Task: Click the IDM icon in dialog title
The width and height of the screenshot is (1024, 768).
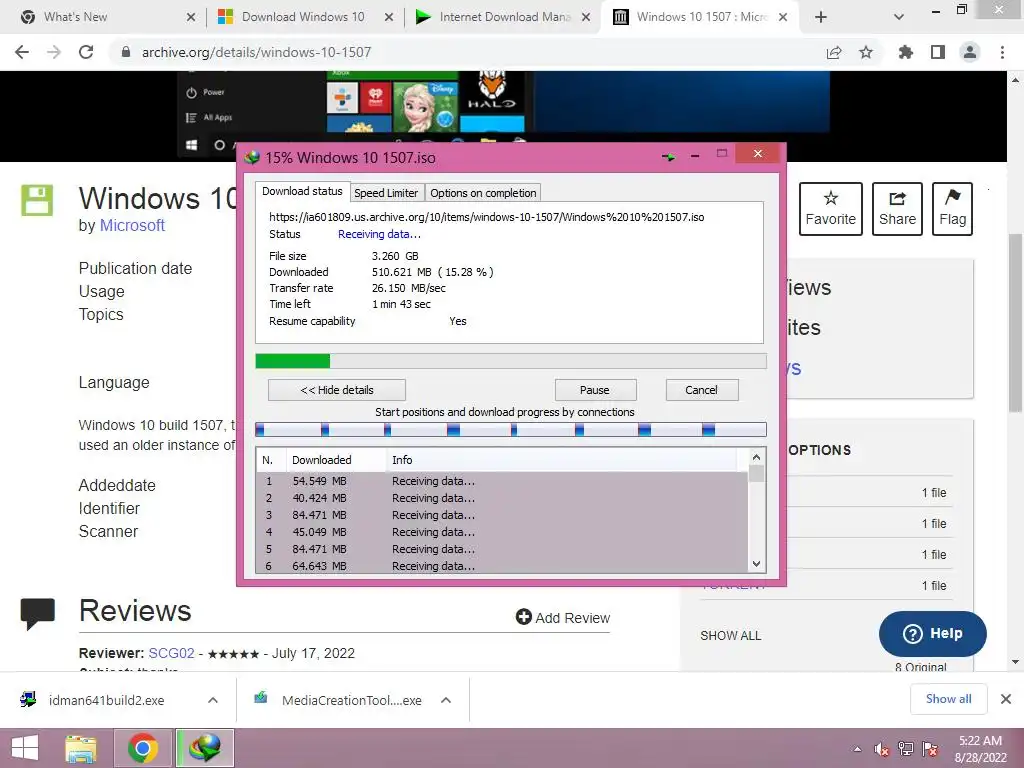Action: click(252, 157)
